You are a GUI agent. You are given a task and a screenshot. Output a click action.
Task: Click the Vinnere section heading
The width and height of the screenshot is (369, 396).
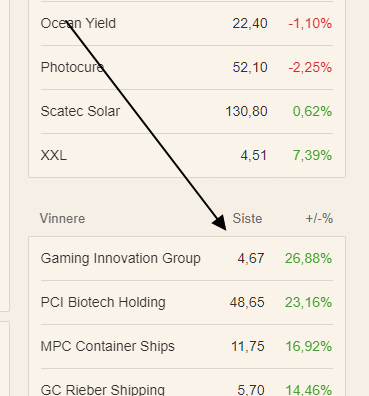[62, 219]
